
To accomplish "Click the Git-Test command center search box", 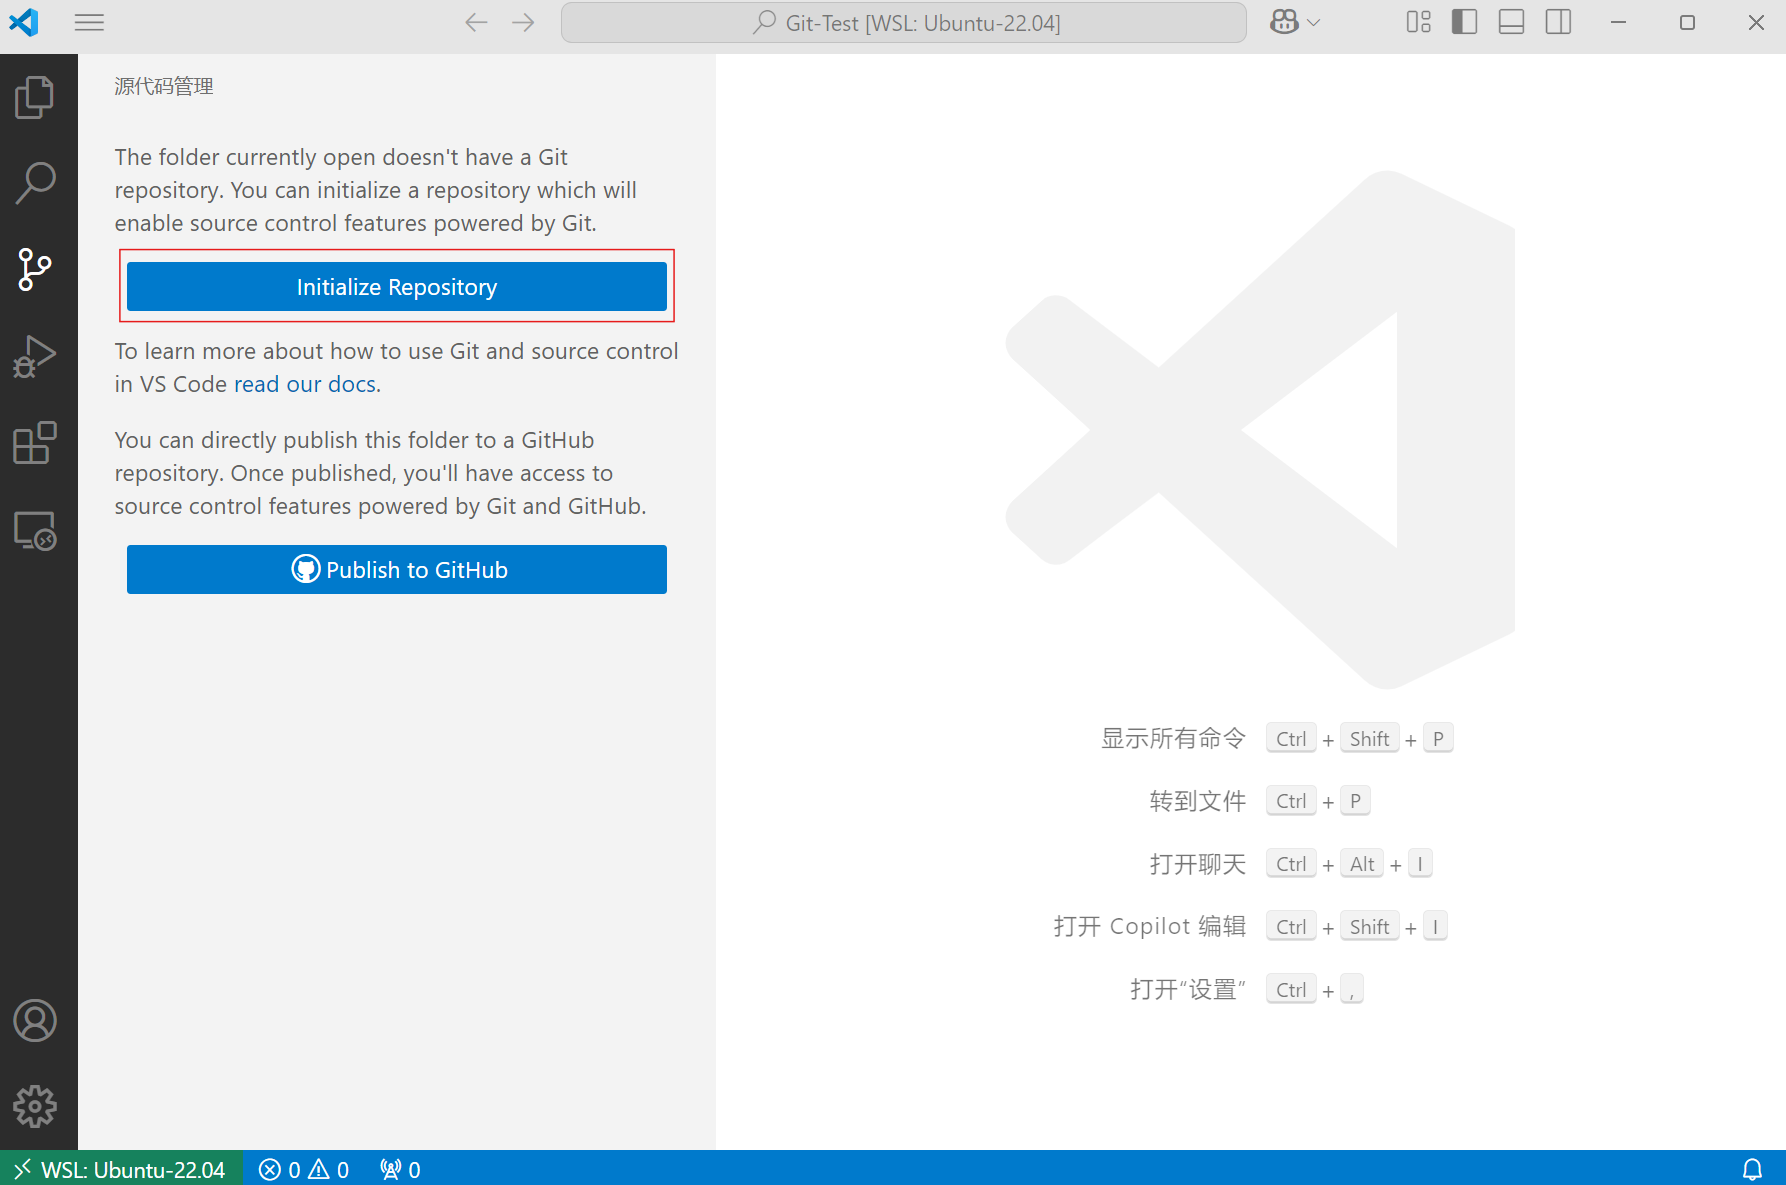I will pos(903,22).
